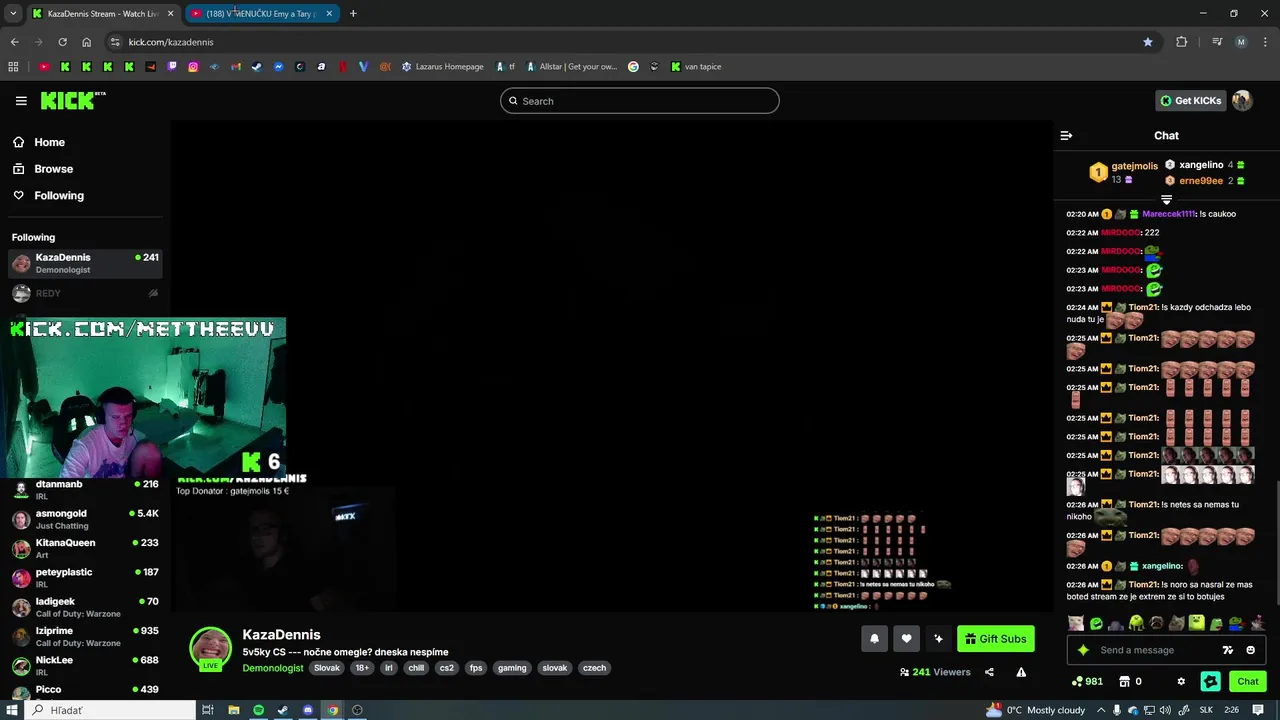Click the browser home button
This screenshot has height=720, width=1280.
[86, 42]
